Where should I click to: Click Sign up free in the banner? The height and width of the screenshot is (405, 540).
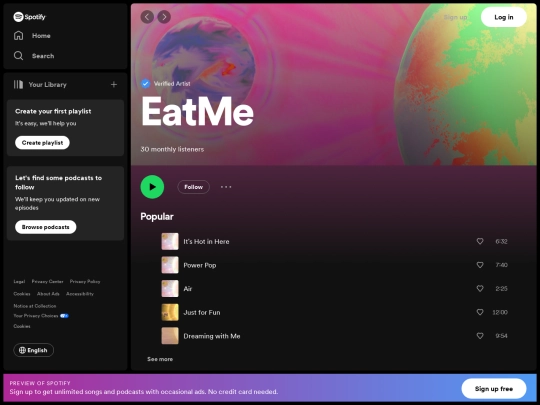click(494, 388)
